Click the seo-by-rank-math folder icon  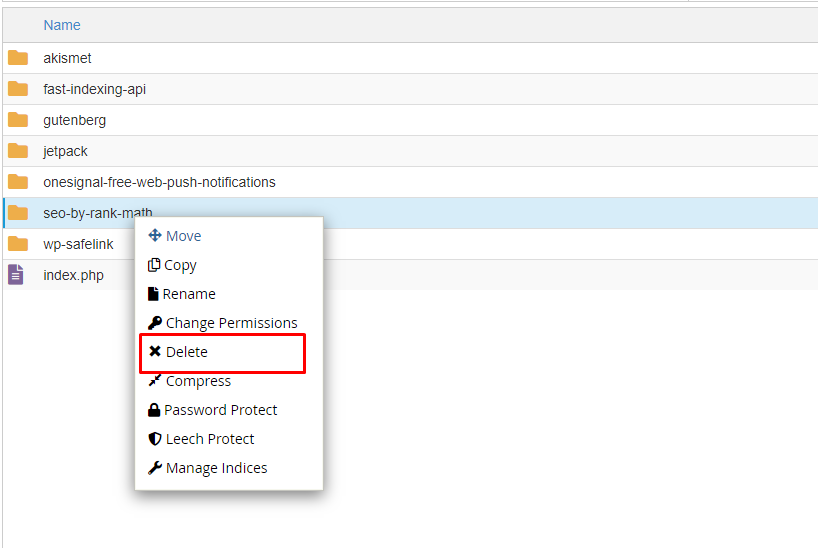(x=18, y=213)
